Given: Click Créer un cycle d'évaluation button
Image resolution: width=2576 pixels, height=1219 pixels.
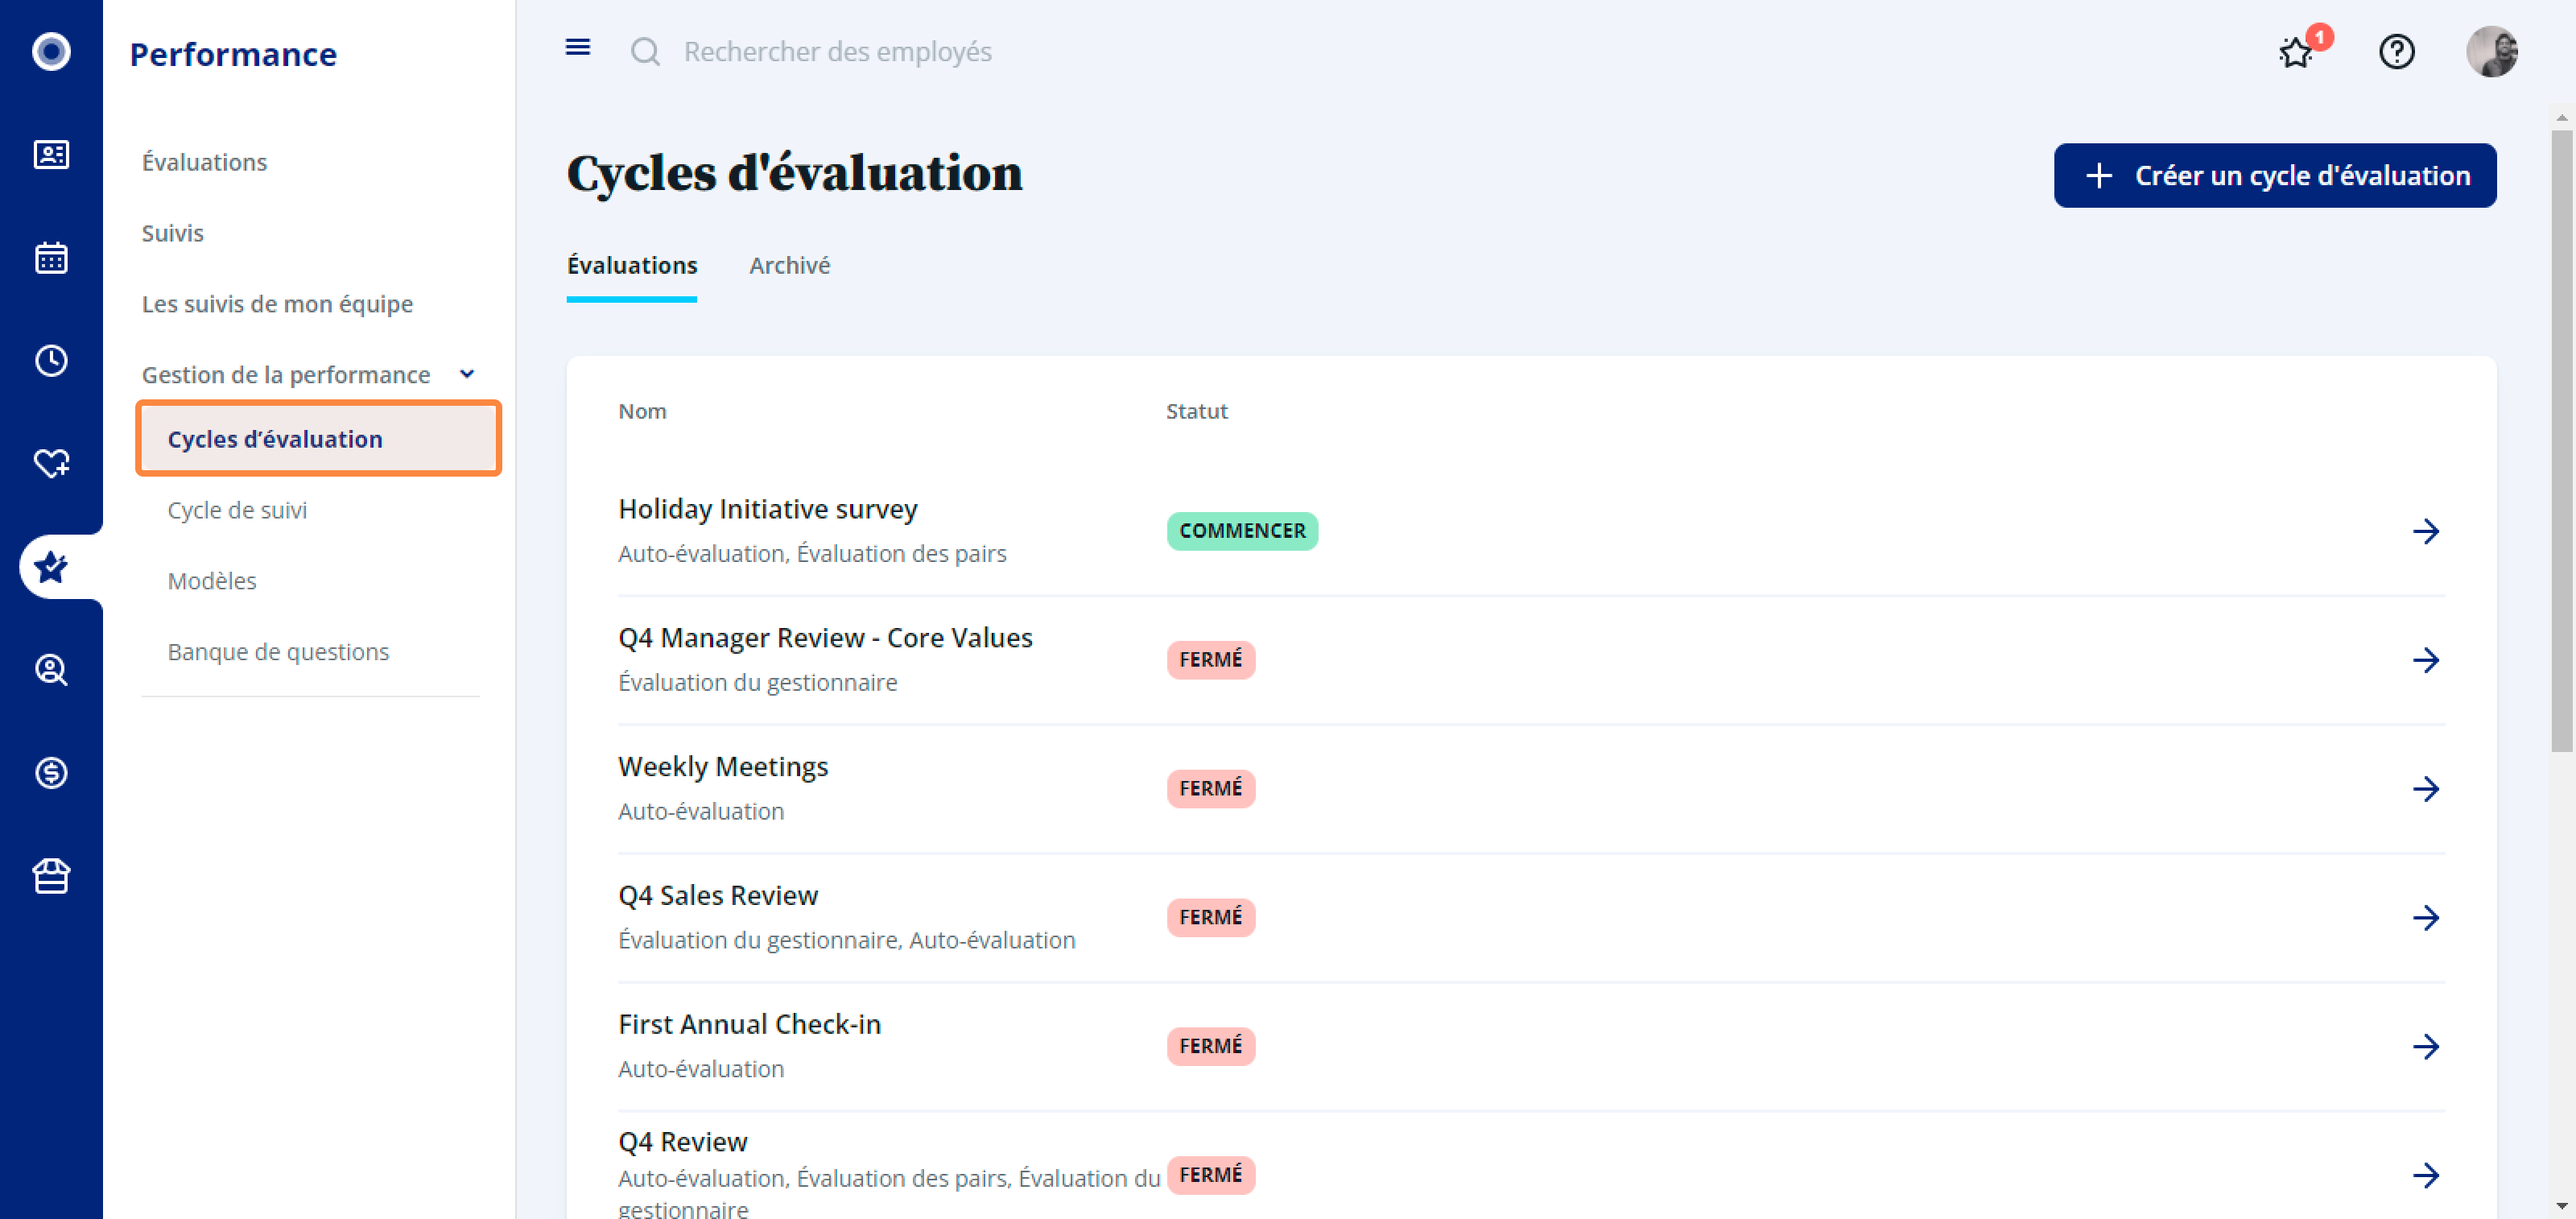Looking at the screenshot, I should tap(2275, 176).
